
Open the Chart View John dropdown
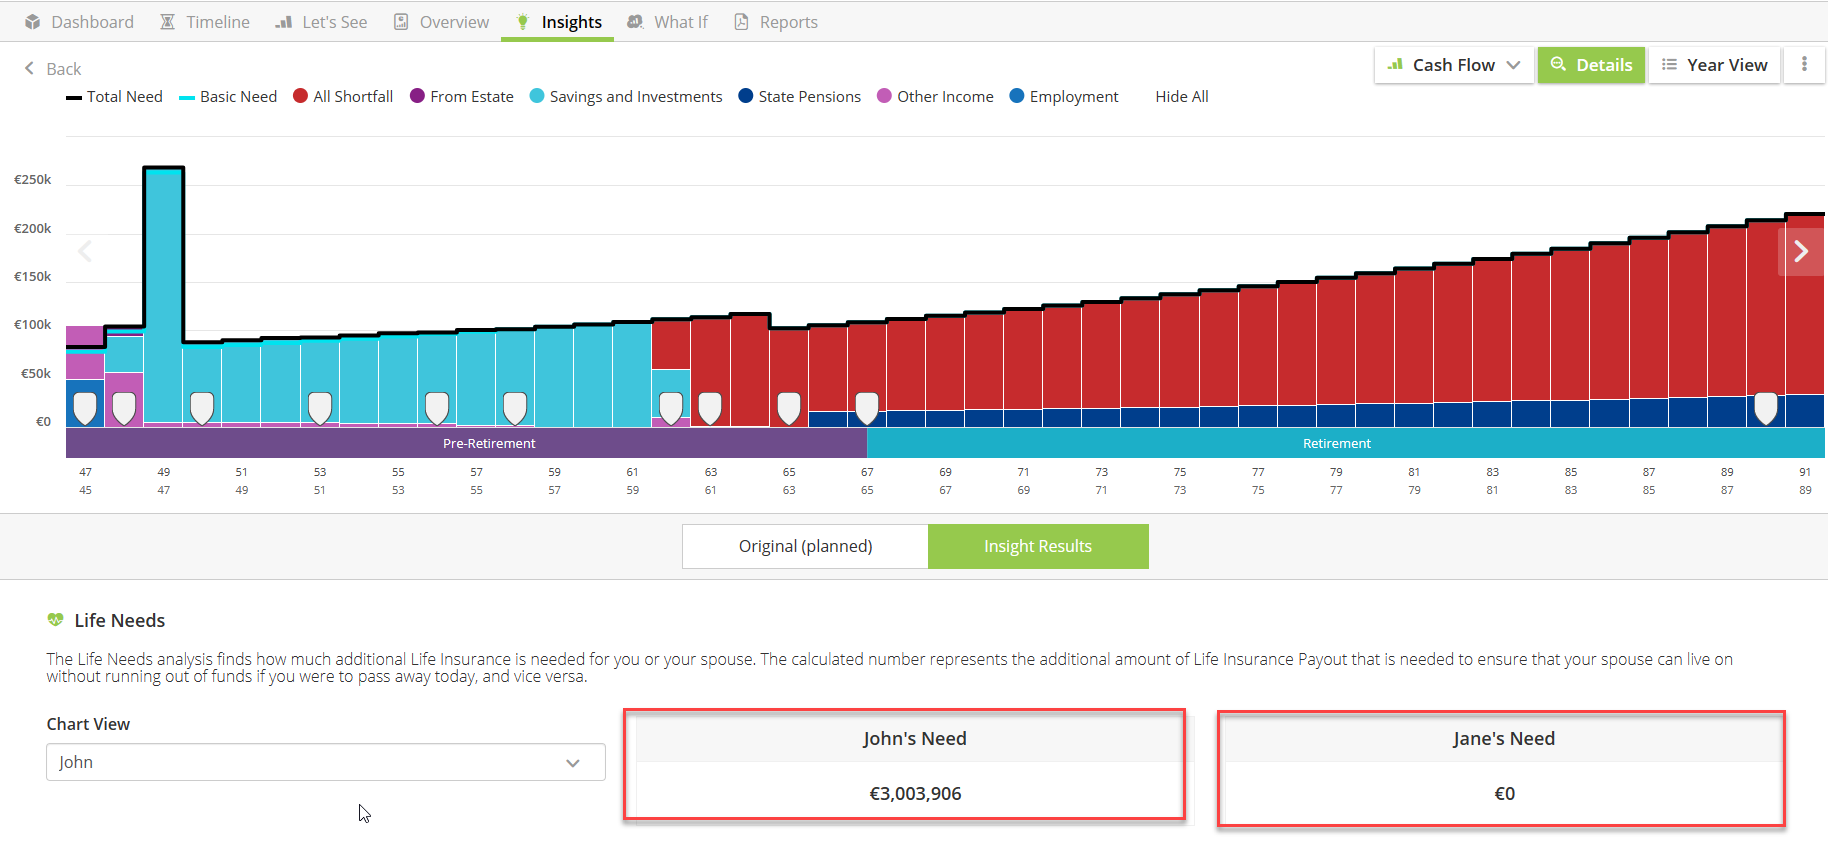click(x=326, y=762)
